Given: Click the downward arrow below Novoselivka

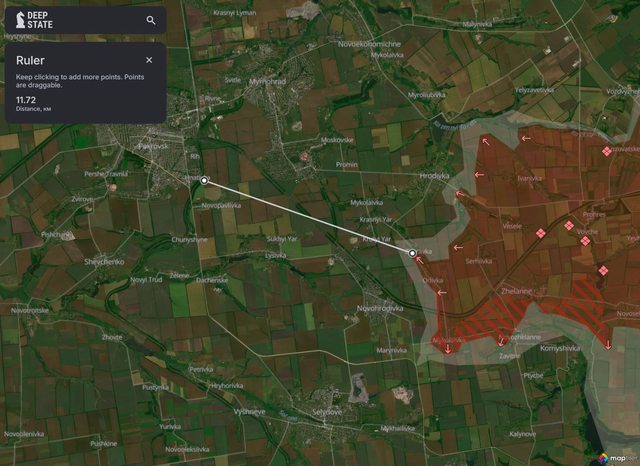Looking at the screenshot, I should pyautogui.click(x=608, y=345).
